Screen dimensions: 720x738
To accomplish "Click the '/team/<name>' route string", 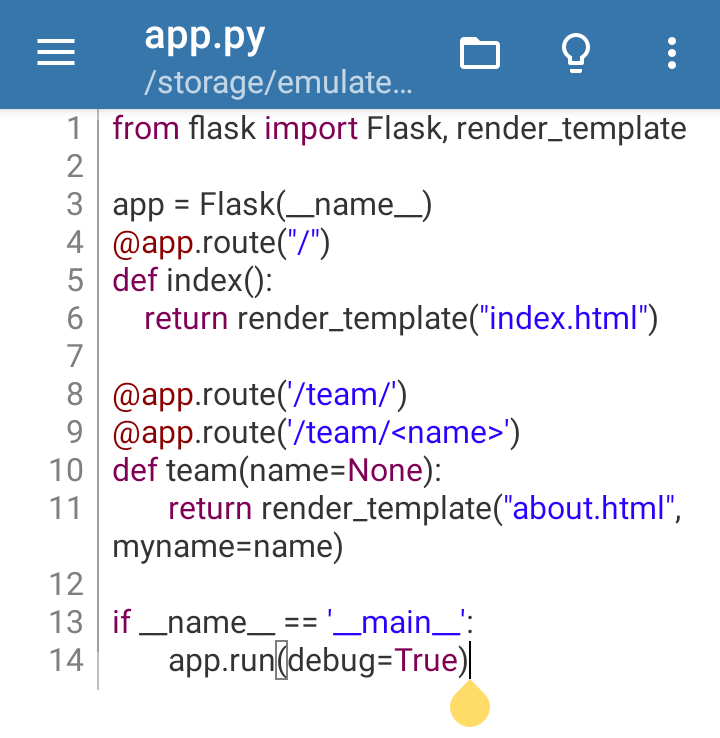I will (401, 432).
